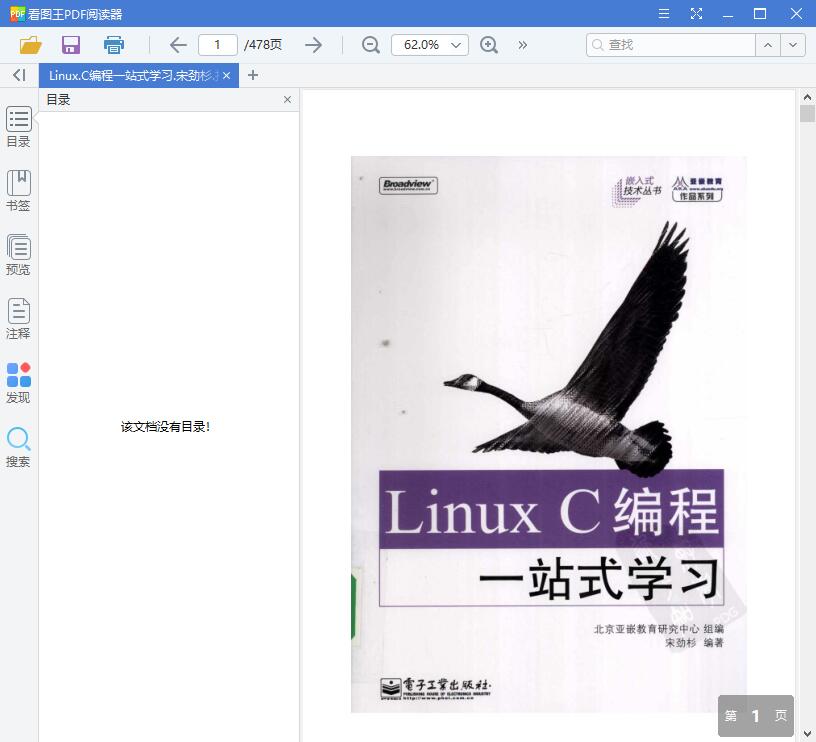This screenshot has height=742, width=816.
Task: Click the 查找 search field
Action: coord(671,45)
